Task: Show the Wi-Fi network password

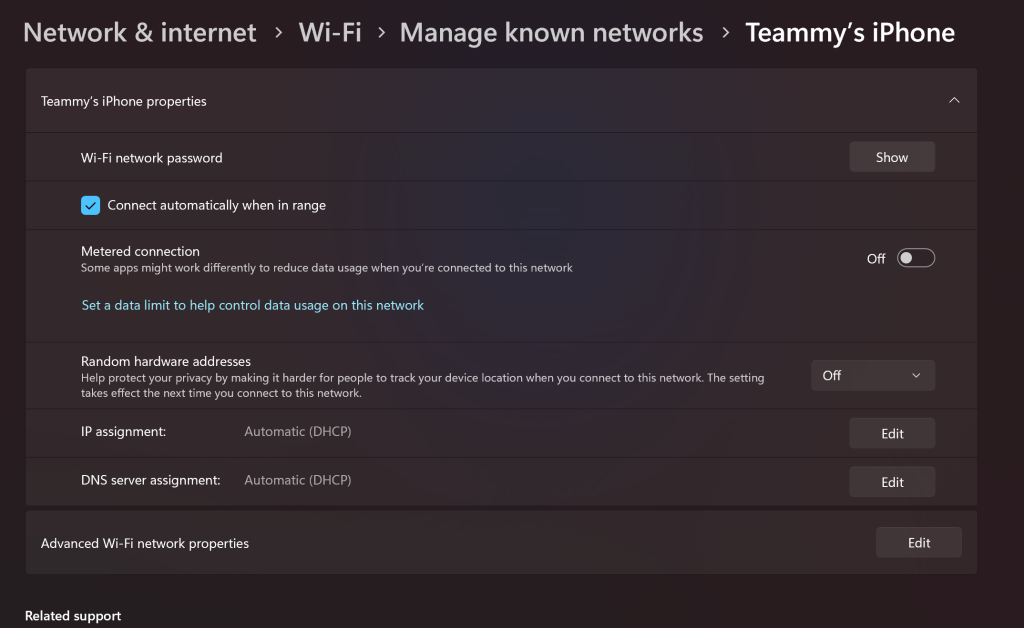Action: 891,157
